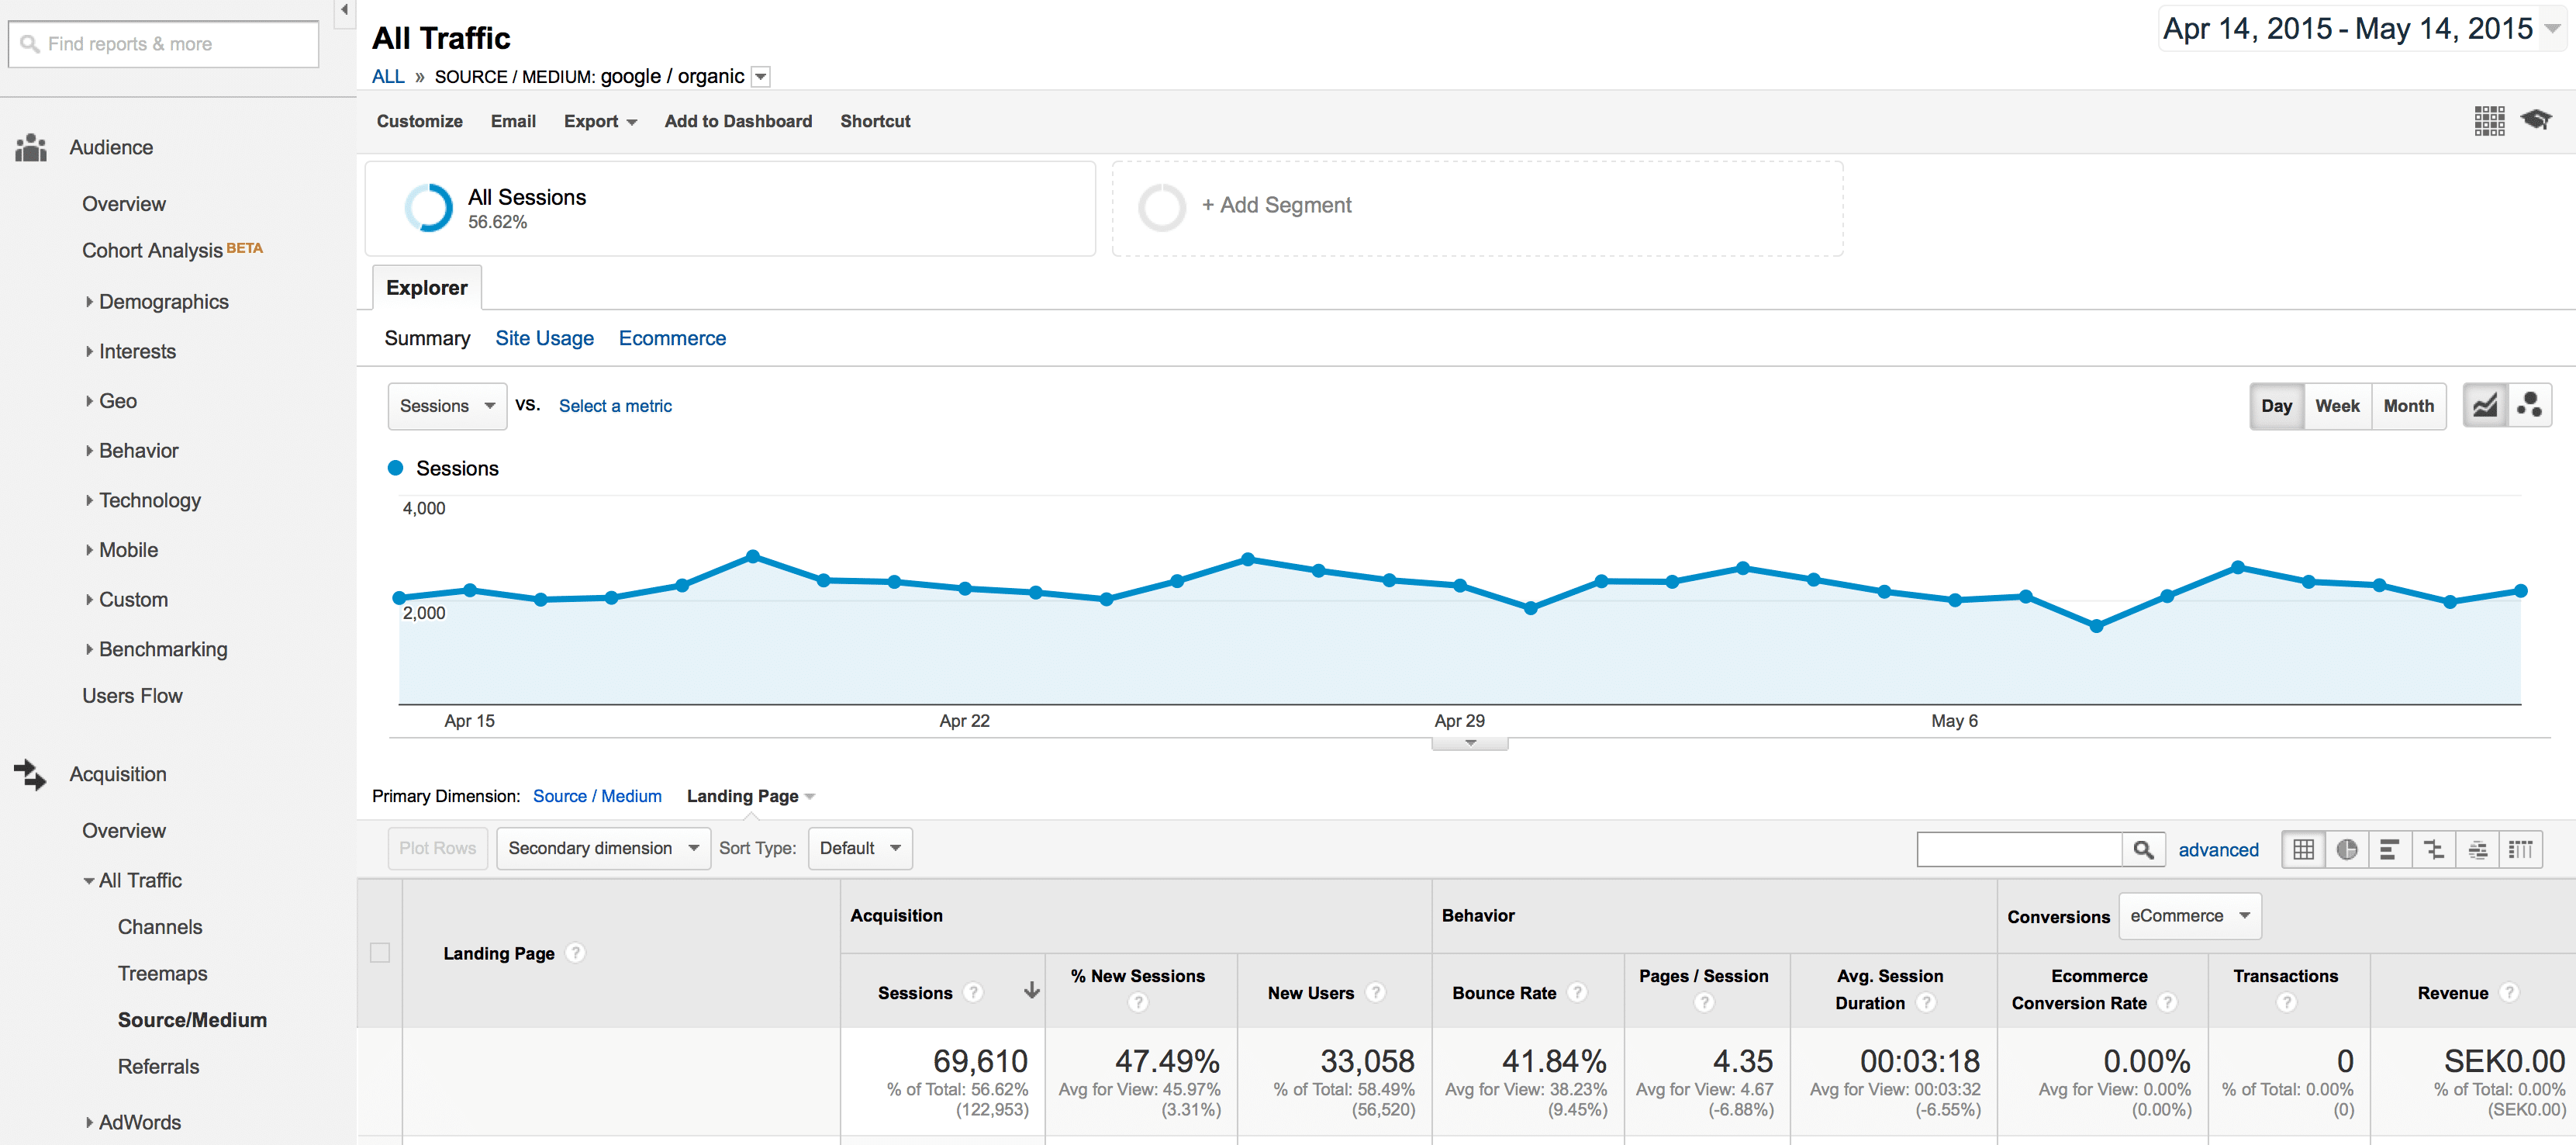This screenshot has height=1145, width=2576.
Task: Switch to the Ecommerce tab
Action: click(x=672, y=338)
